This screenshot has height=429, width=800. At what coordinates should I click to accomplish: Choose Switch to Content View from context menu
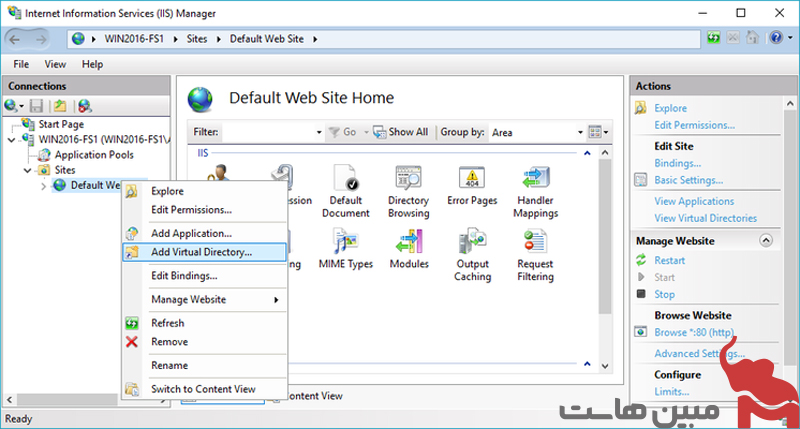(x=204, y=389)
